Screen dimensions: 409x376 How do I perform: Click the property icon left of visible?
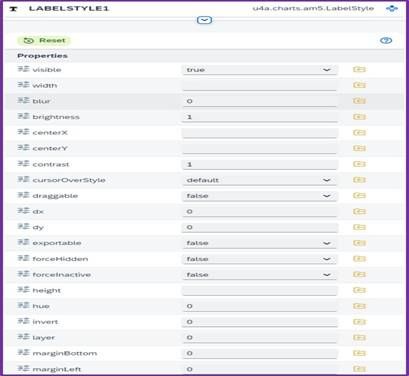(23, 69)
